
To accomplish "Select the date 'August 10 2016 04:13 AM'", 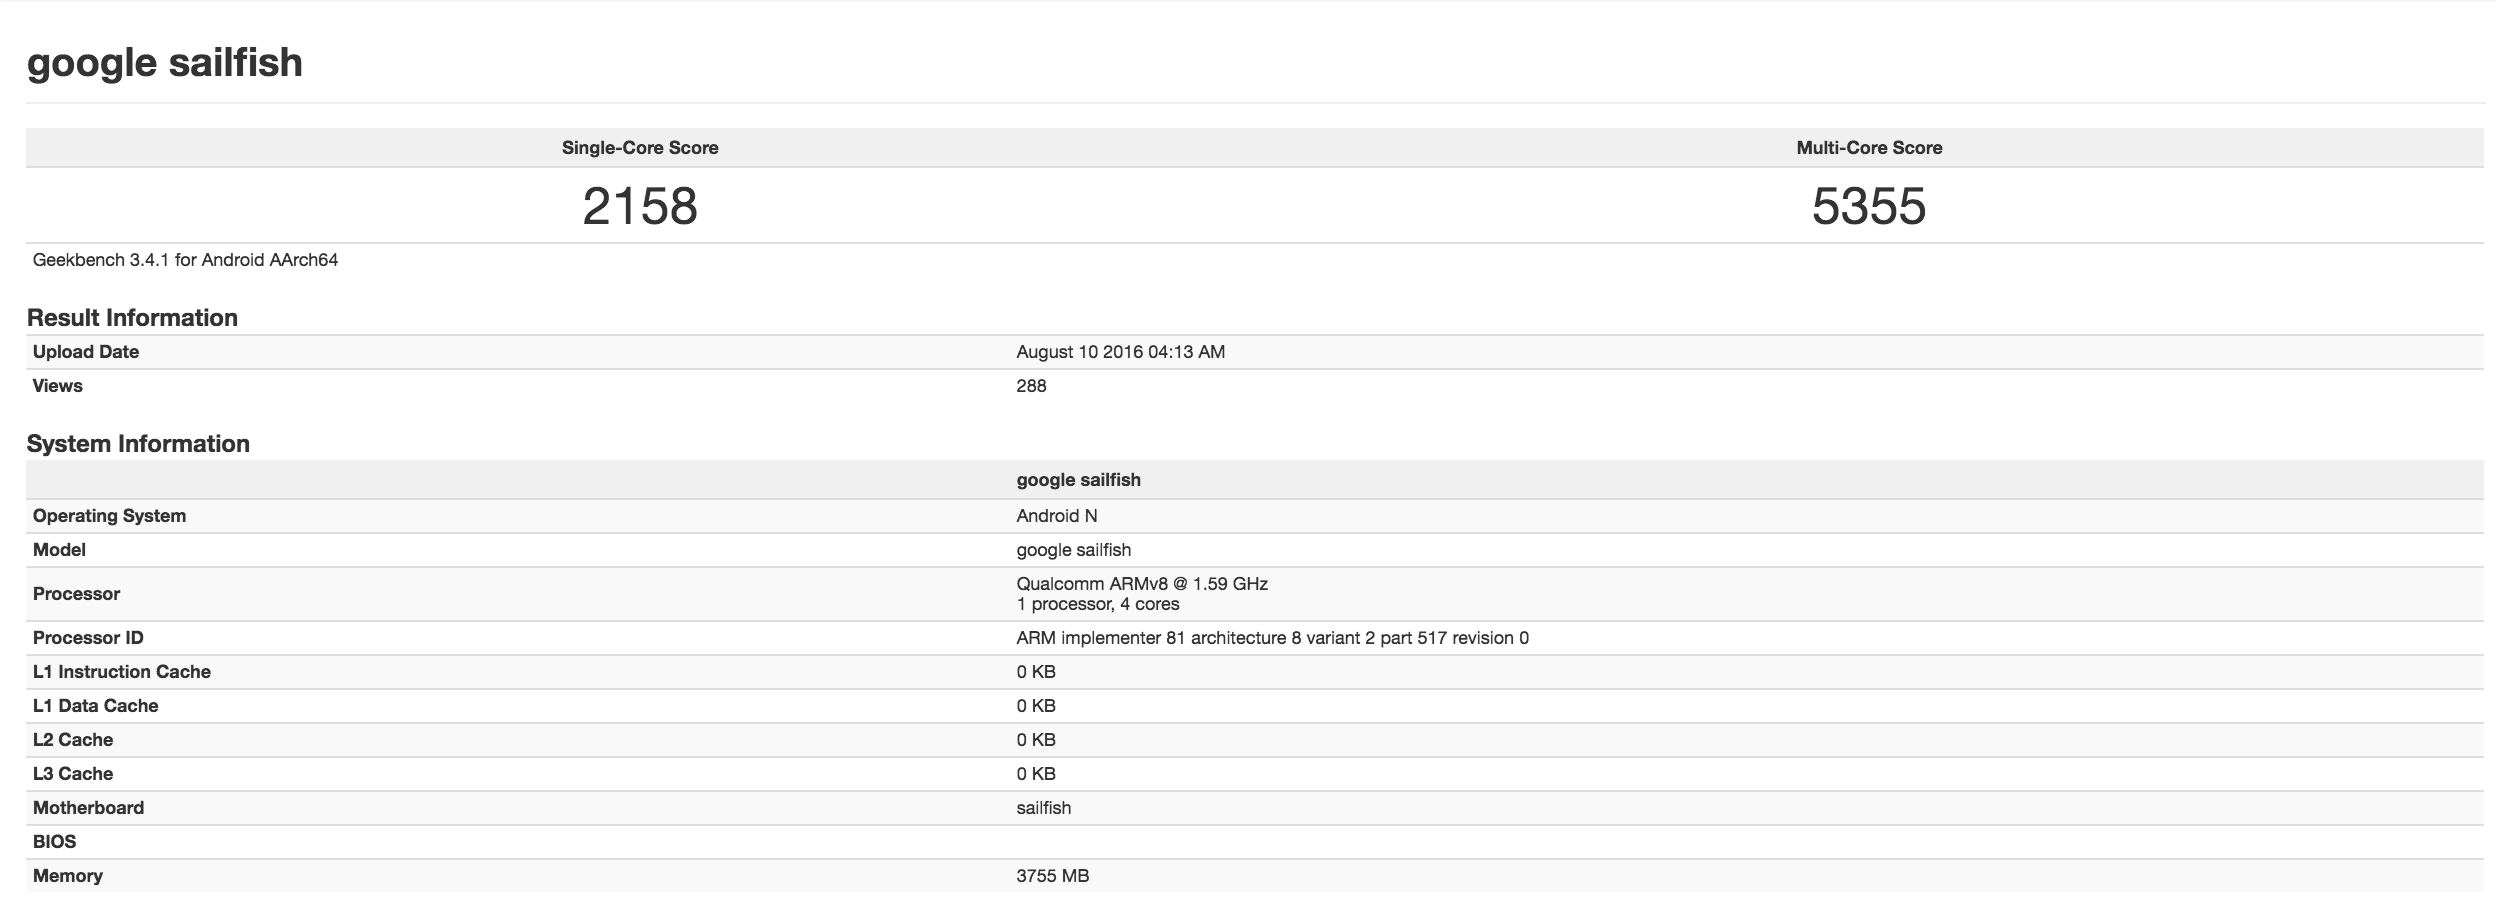I will tap(1121, 352).
